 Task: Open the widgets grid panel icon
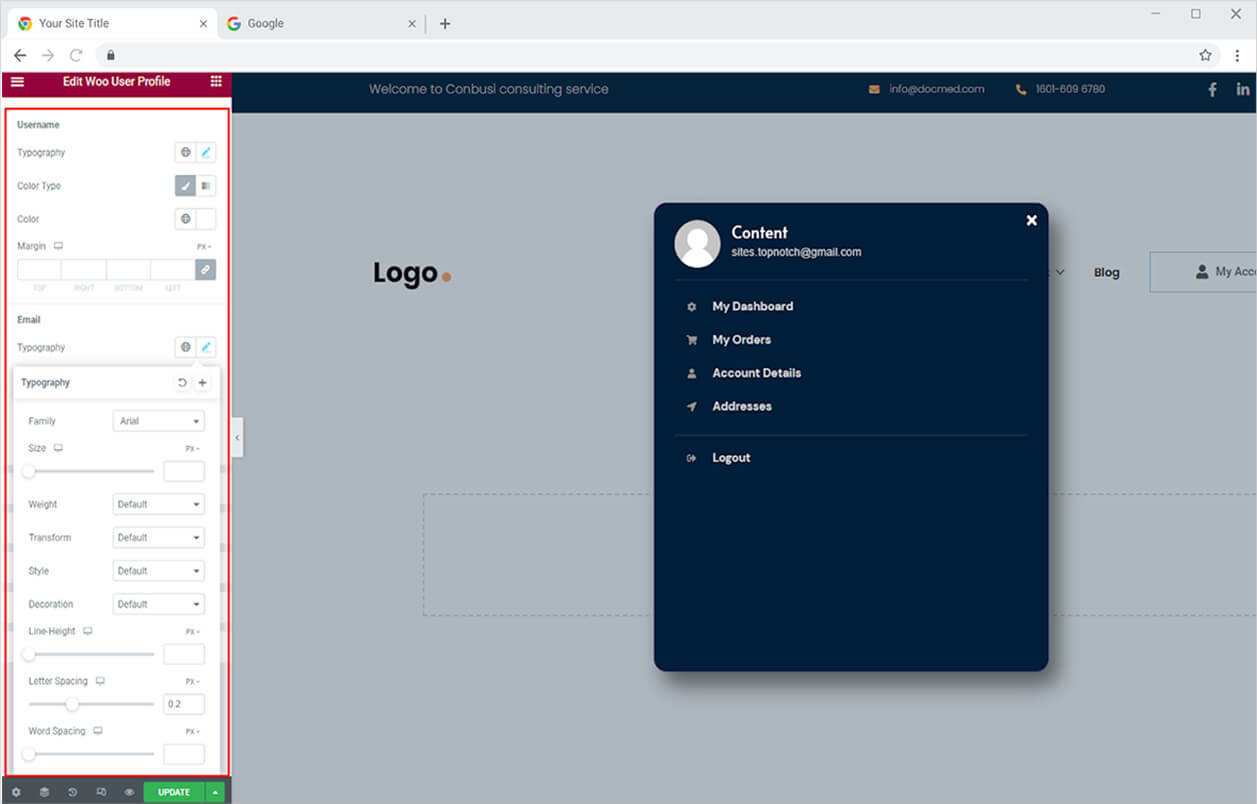(216, 81)
